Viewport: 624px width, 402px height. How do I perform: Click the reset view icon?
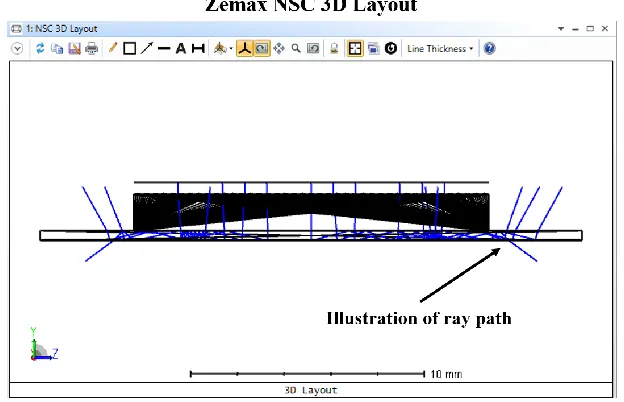(x=313, y=49)
